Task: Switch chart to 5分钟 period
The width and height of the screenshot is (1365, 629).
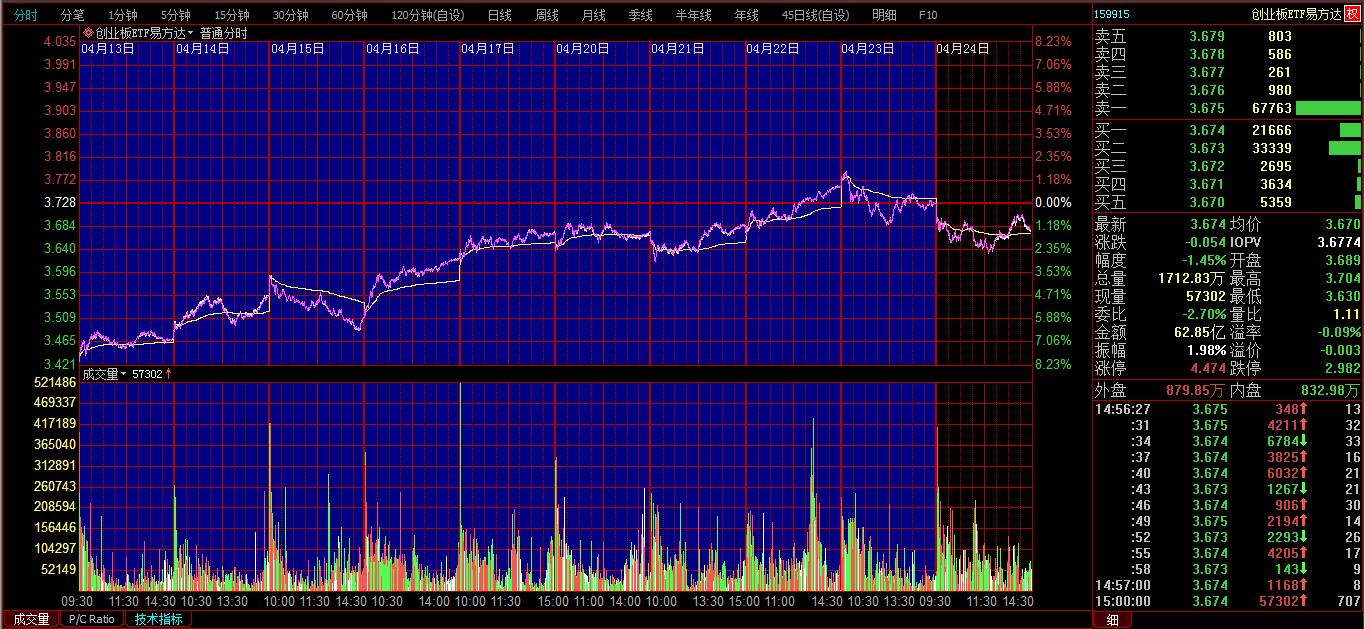Action: point(176,15)
